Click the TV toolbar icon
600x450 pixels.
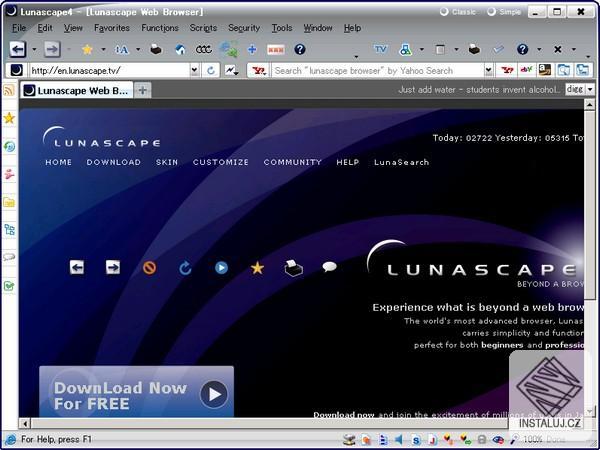[x=380, y=49]
